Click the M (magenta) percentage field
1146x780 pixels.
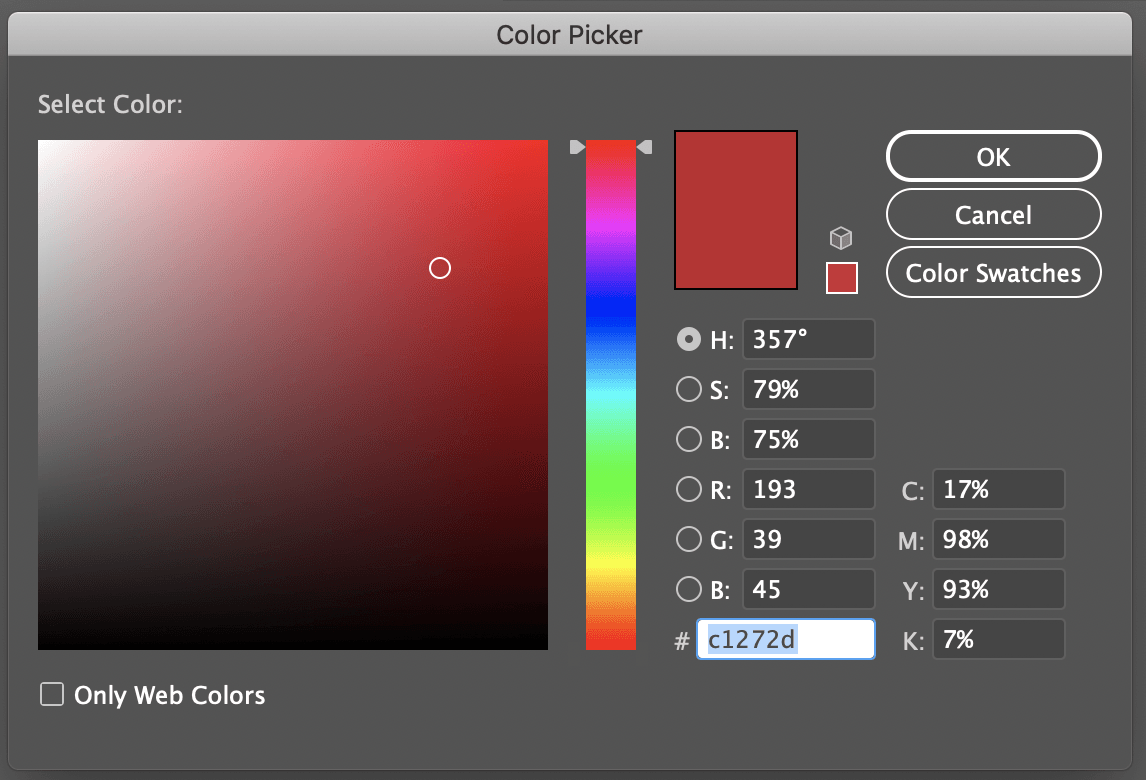tap(998, 539)
